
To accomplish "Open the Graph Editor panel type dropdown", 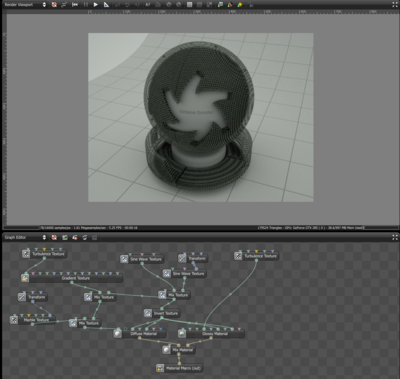I will (x=25, y=237).
